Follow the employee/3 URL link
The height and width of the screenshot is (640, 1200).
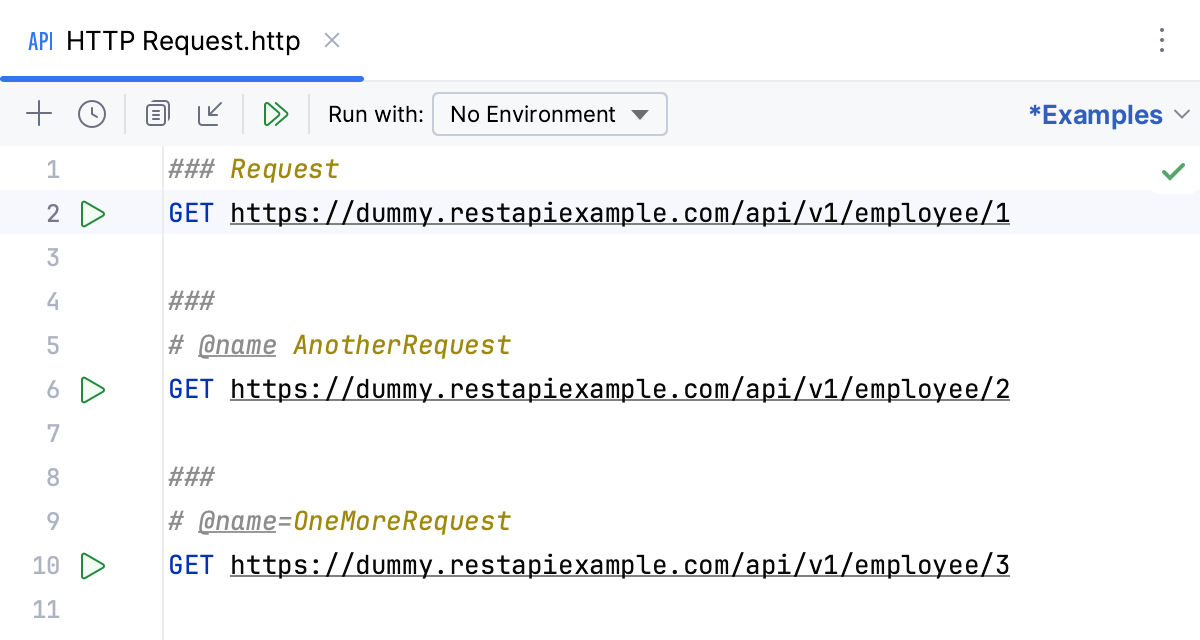620,565
